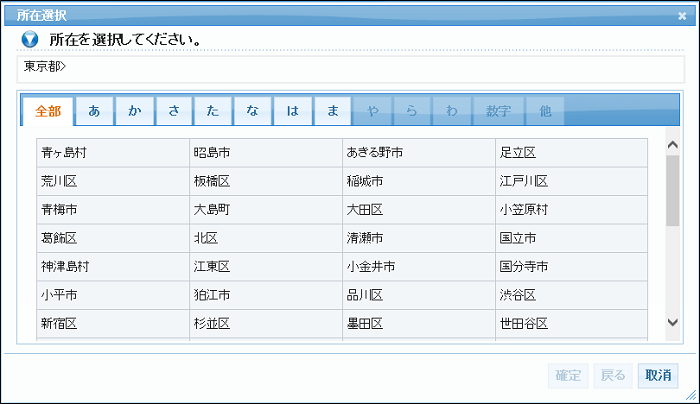Pick 江戸川区 from the list
Viewport: 700px width, 404px height.
click(523, 181)
